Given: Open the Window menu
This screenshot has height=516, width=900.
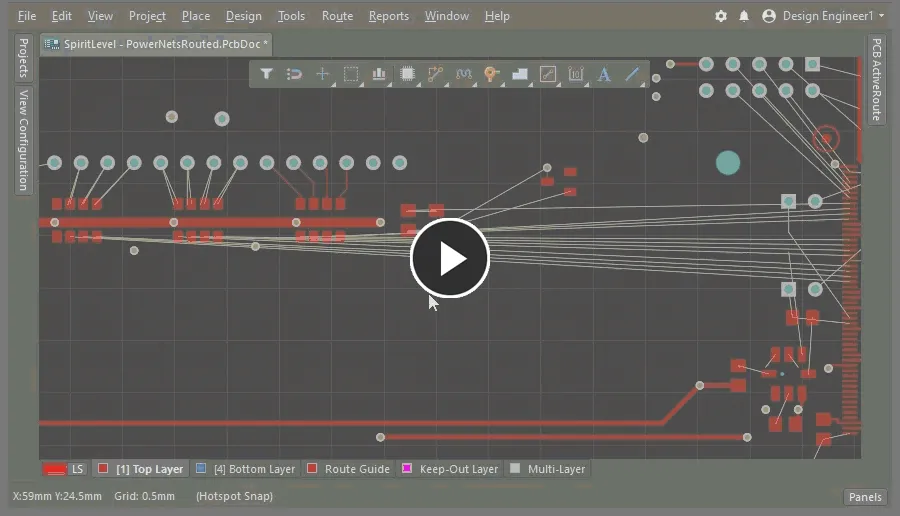Looking at the screenshot, I should click(447, 16).
